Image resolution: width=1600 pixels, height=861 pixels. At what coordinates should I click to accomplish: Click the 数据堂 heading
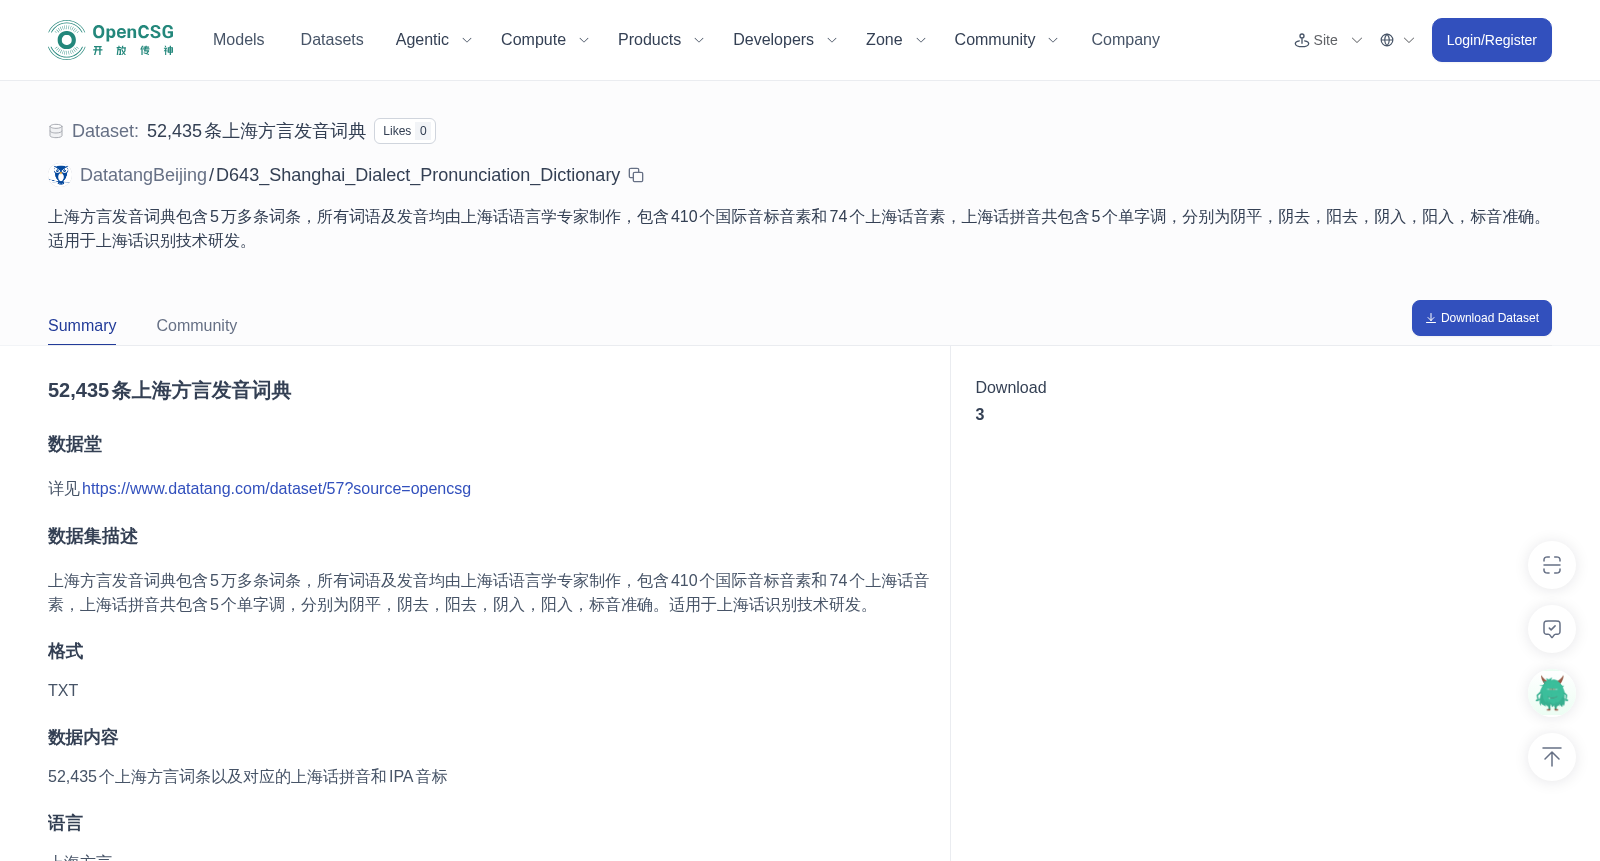(x=75, y=445)
